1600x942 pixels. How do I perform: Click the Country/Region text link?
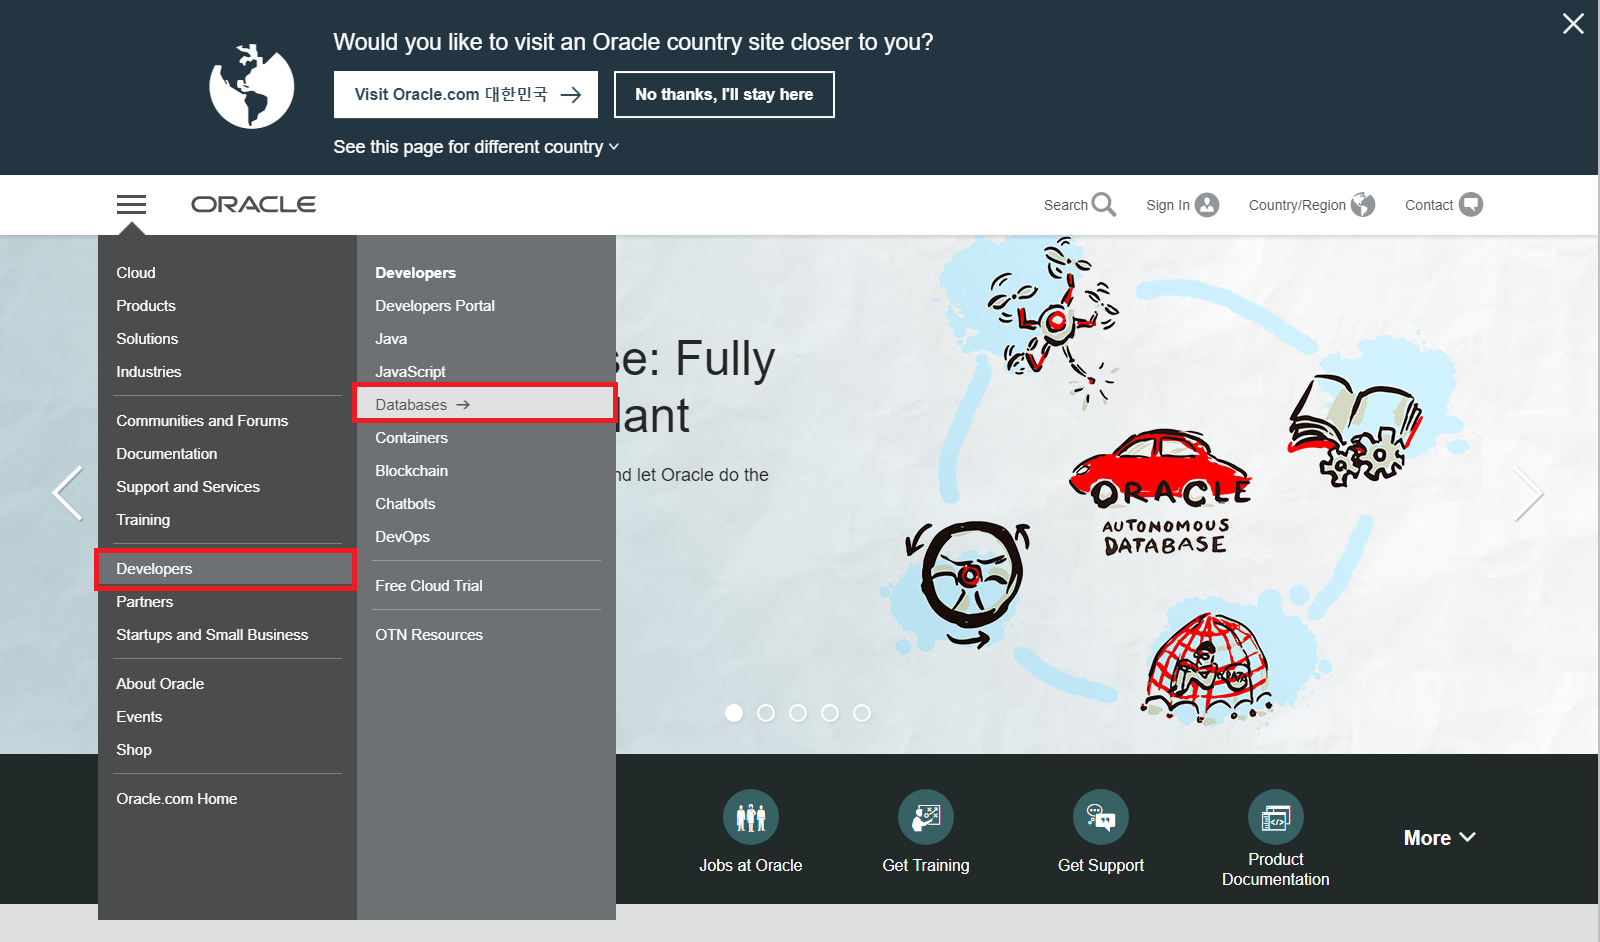point(1297,205)
